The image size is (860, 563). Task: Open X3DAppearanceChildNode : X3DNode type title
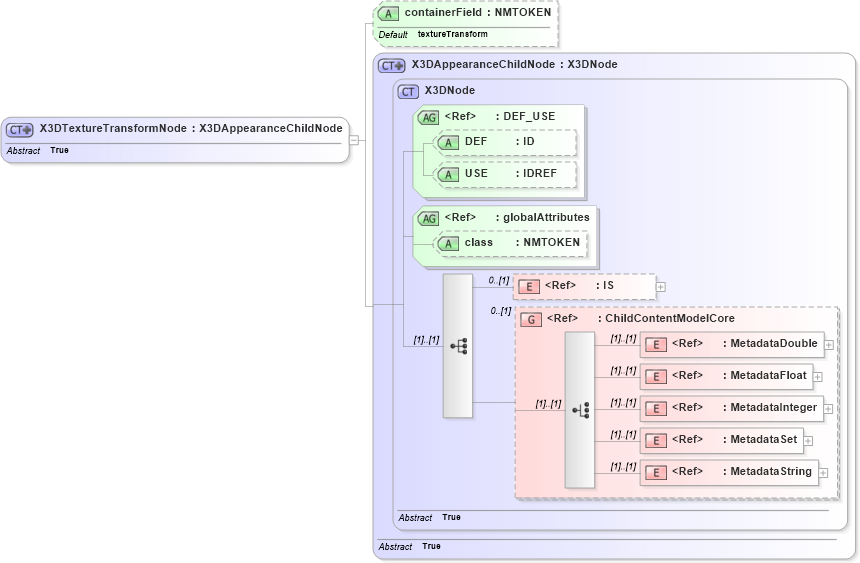tap(514, 64)
